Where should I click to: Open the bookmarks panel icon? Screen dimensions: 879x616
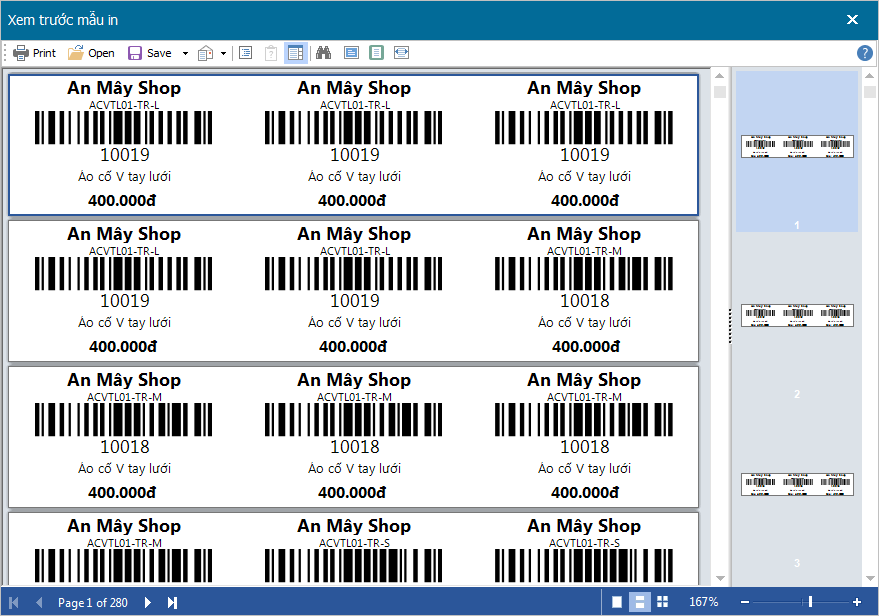[246, 53]
